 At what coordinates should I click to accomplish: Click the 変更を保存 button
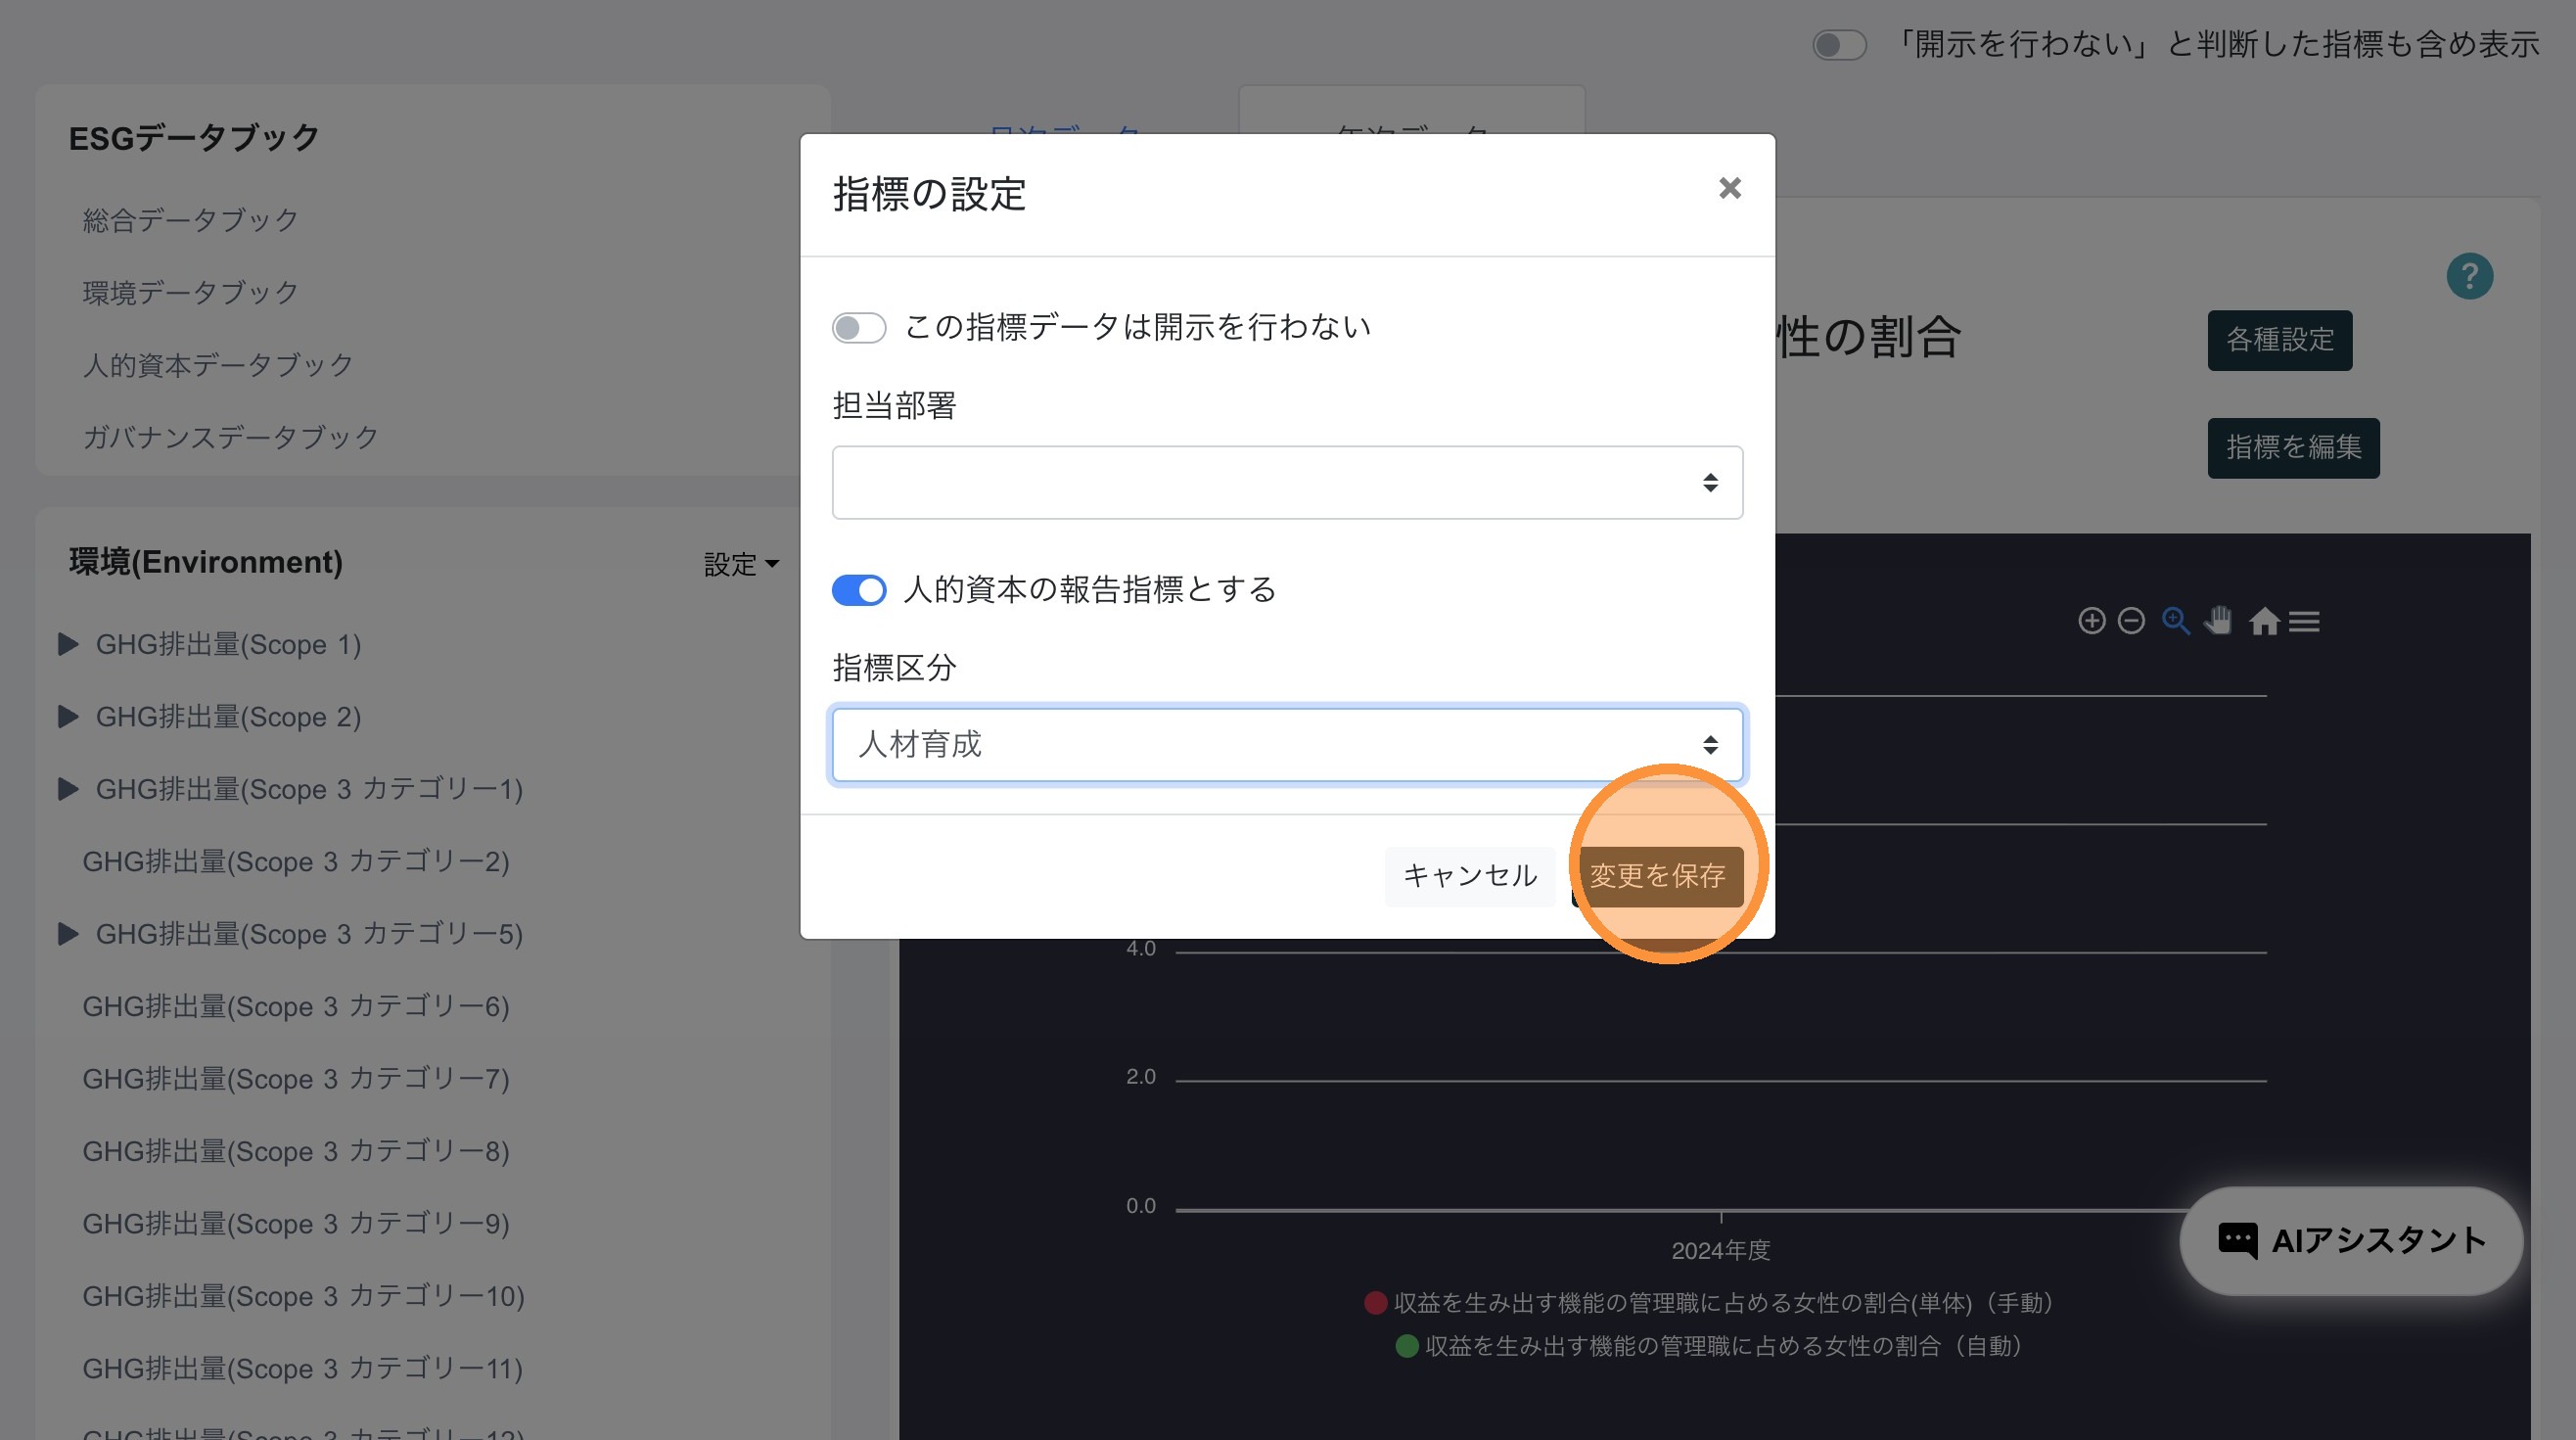(x=1657, y=876)
